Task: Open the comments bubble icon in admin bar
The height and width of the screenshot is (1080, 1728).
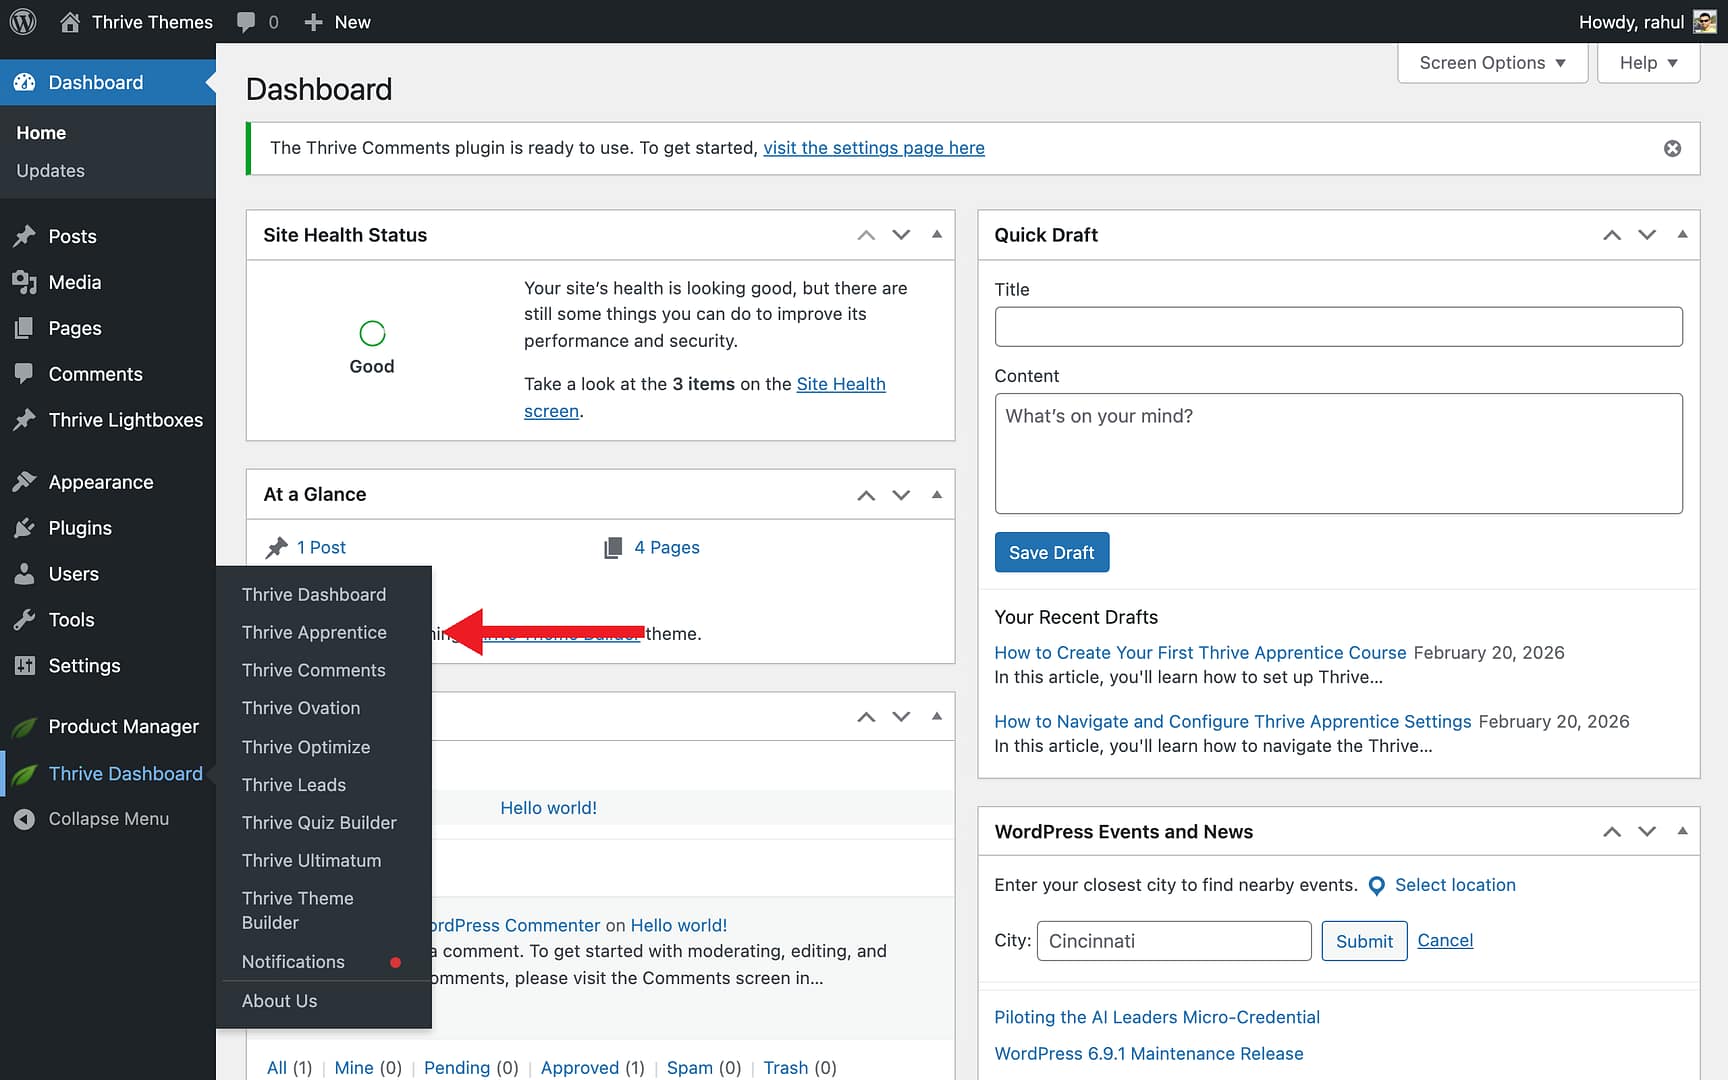Action: click(246, 22)
